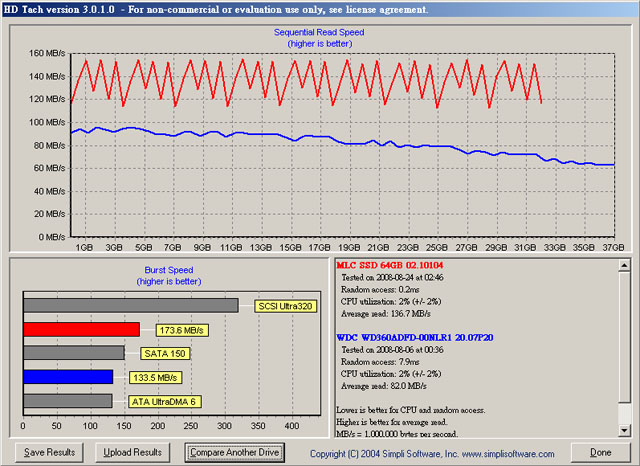
Task: Click the Sequential Read Speed chart title
Action: [319, 32]
